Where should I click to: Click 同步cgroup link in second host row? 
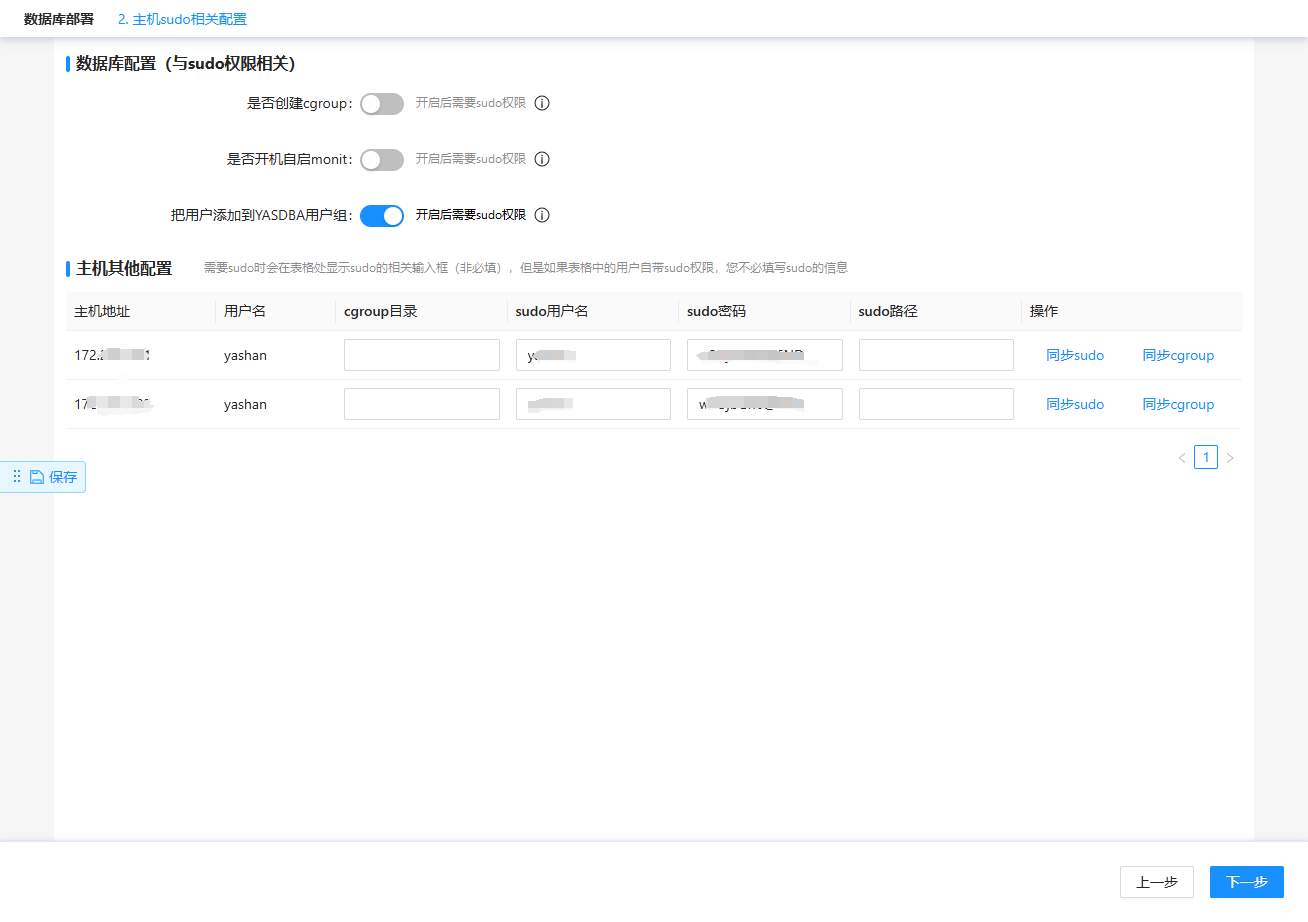1178,404
